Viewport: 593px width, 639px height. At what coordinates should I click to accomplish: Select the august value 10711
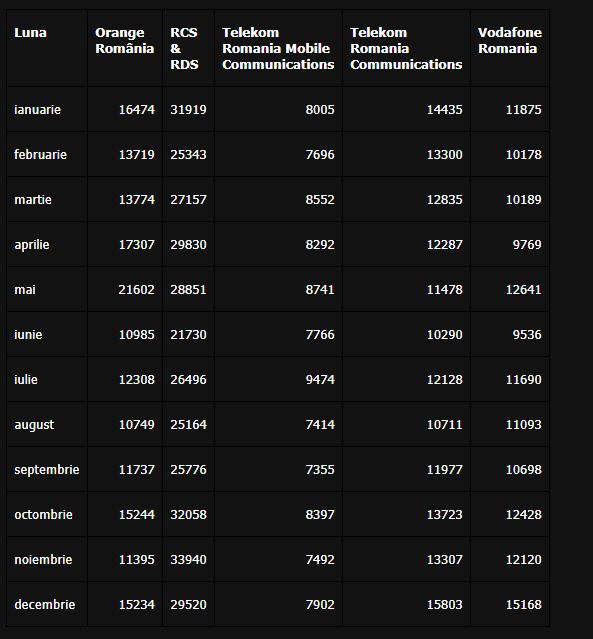(445, 424)
